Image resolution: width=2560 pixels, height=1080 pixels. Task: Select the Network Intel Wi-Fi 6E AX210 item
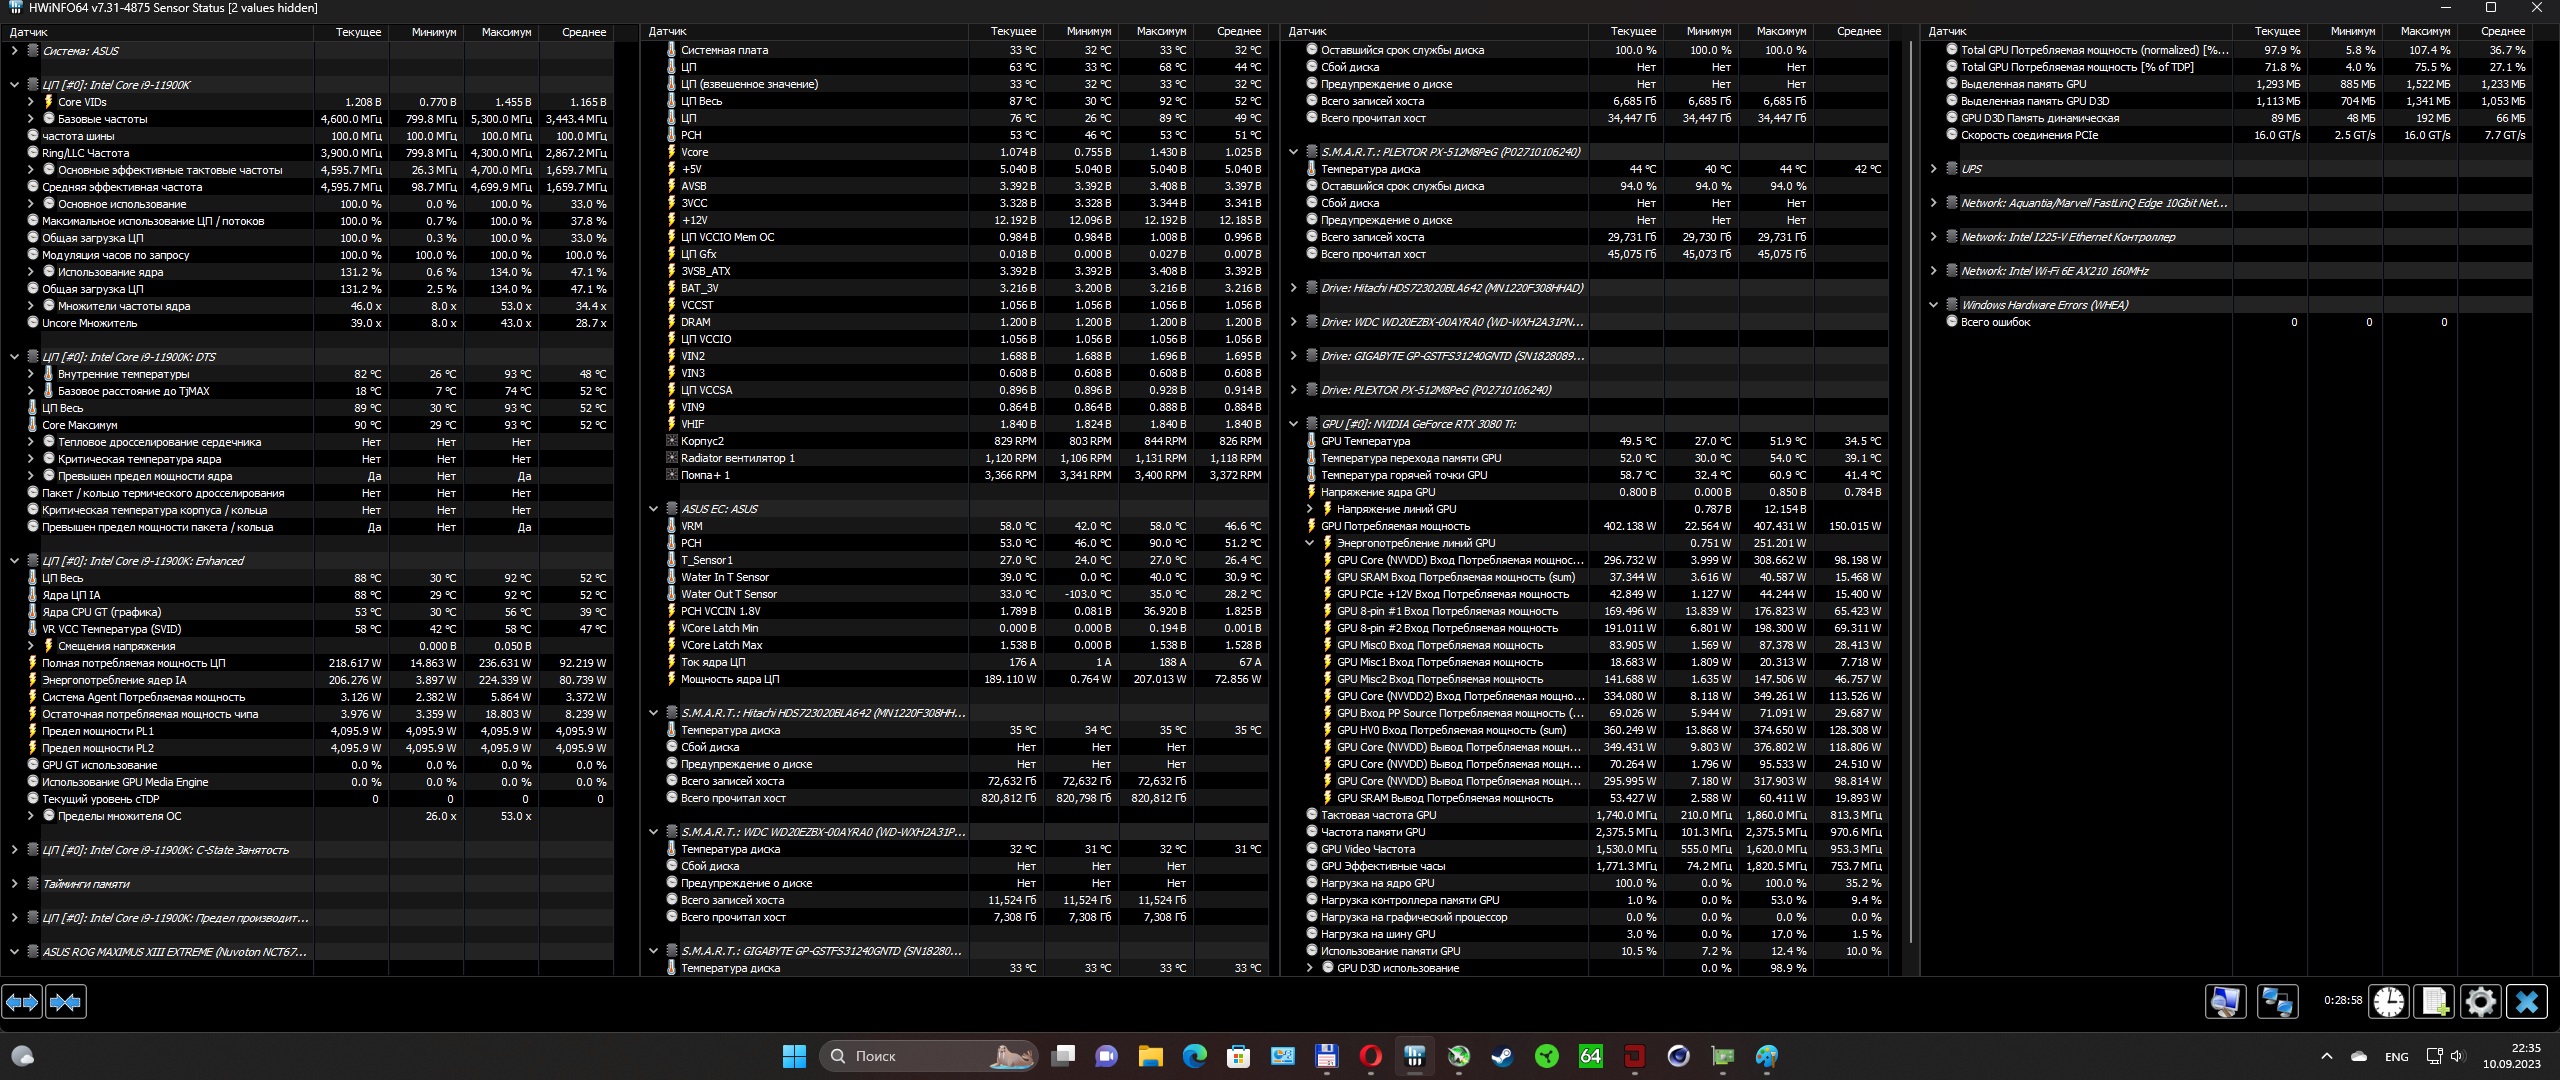click(2054, 271)
